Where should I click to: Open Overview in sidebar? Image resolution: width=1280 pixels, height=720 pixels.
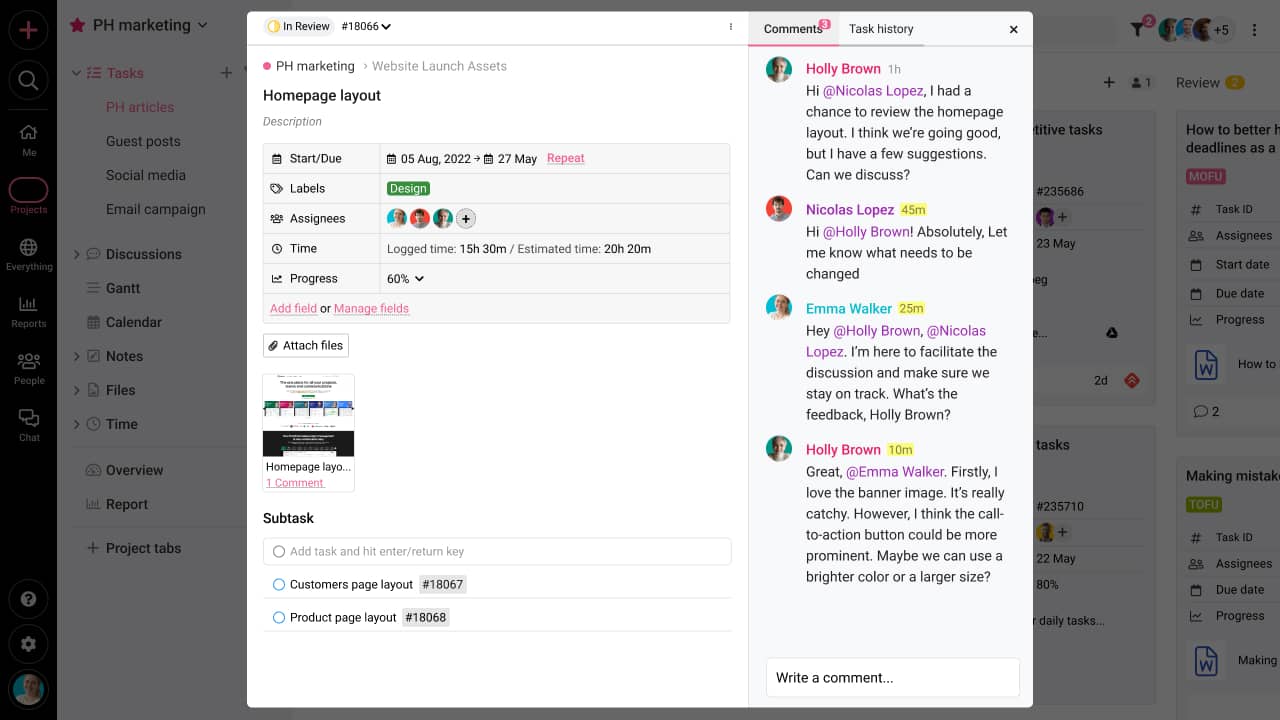(x=134, y=470)
